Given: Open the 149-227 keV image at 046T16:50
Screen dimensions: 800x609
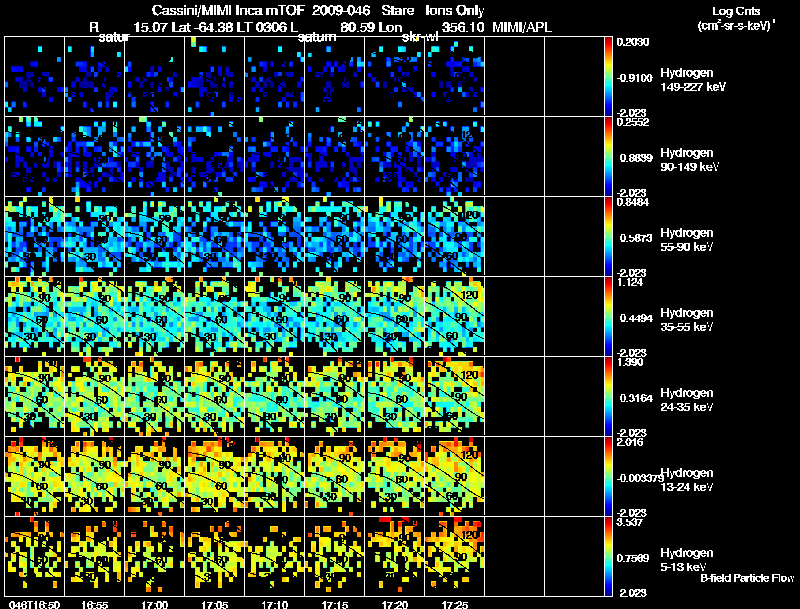Looking at the screenshot, I should (34, 77).
